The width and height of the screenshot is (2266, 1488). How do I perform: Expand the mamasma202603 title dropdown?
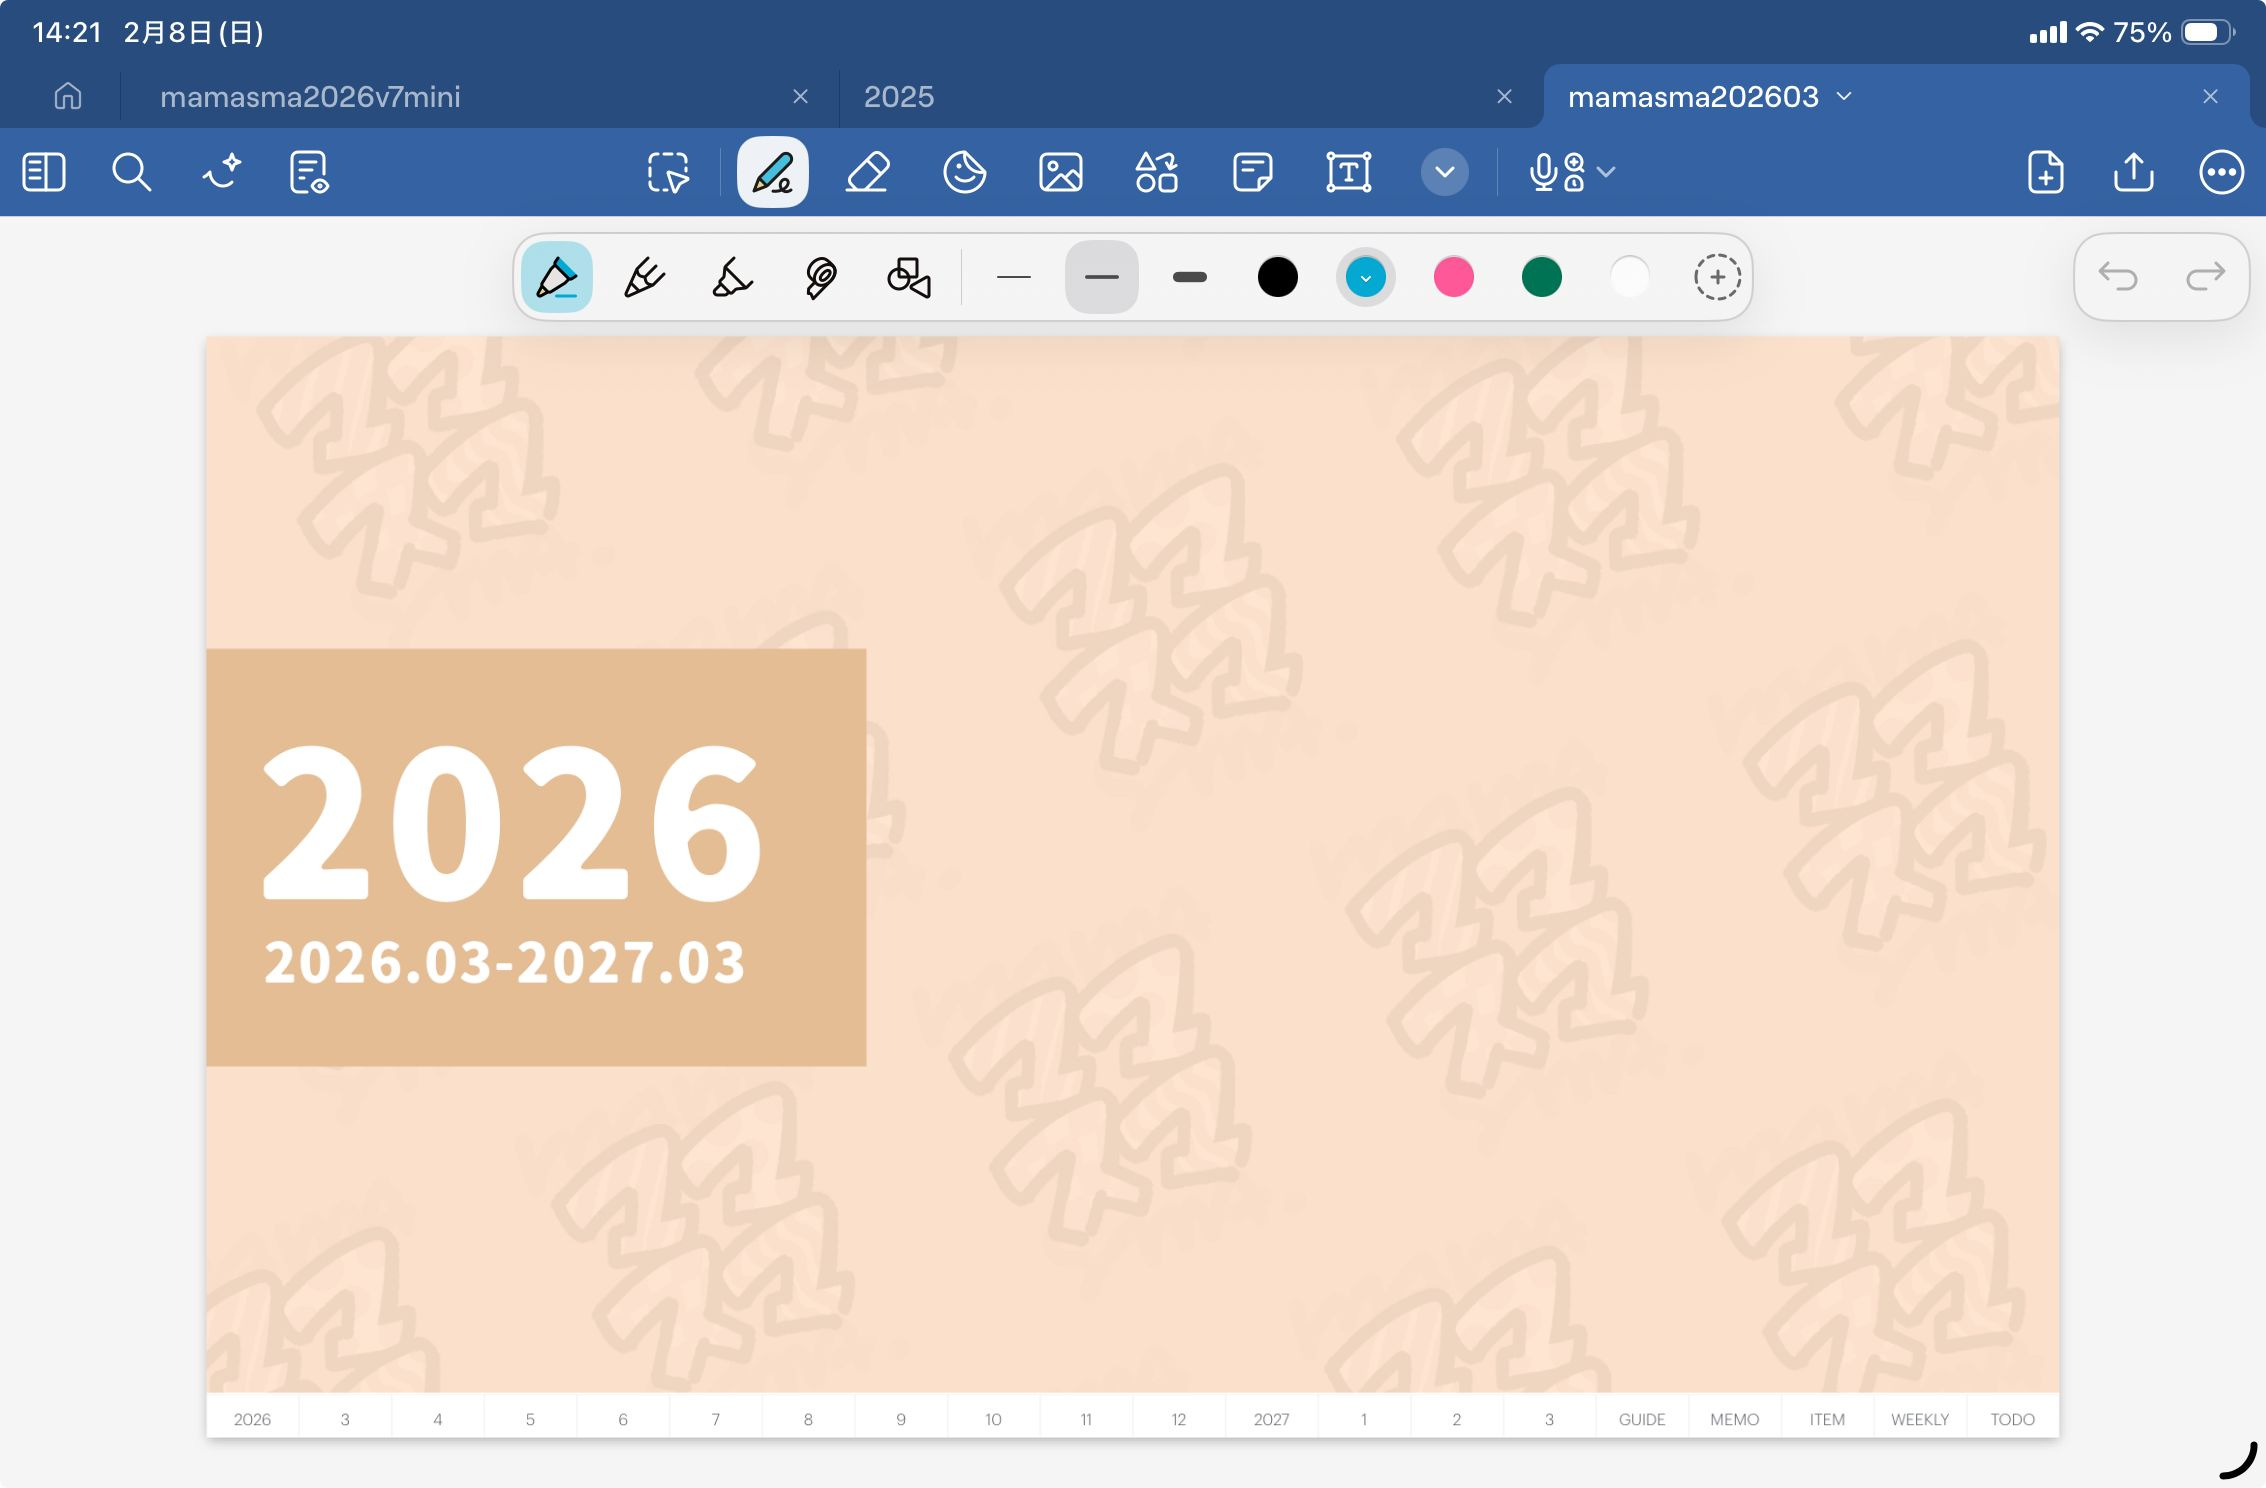coord(1845,96)
